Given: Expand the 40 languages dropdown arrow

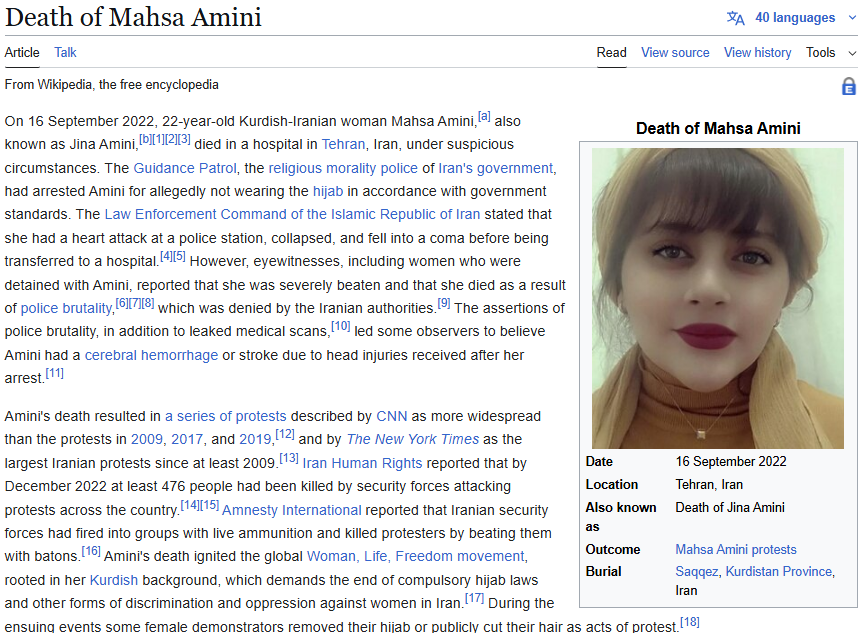Looking at the screenshot, I should pos(852,18).
